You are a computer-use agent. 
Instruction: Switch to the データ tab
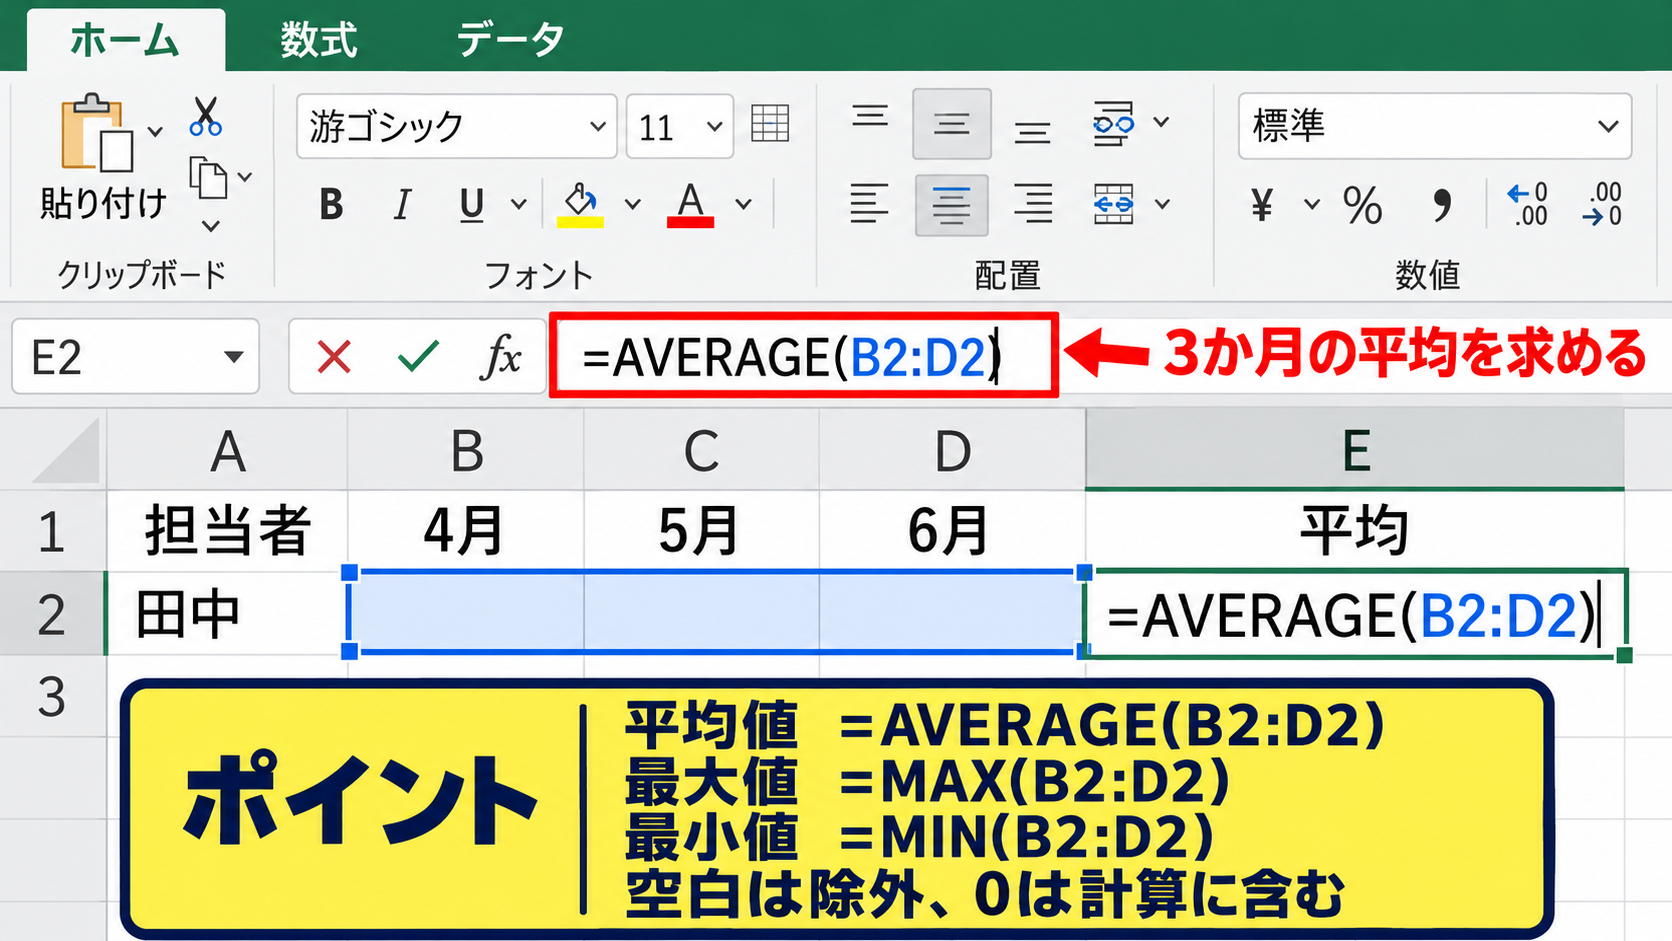[x=510, y=40]
